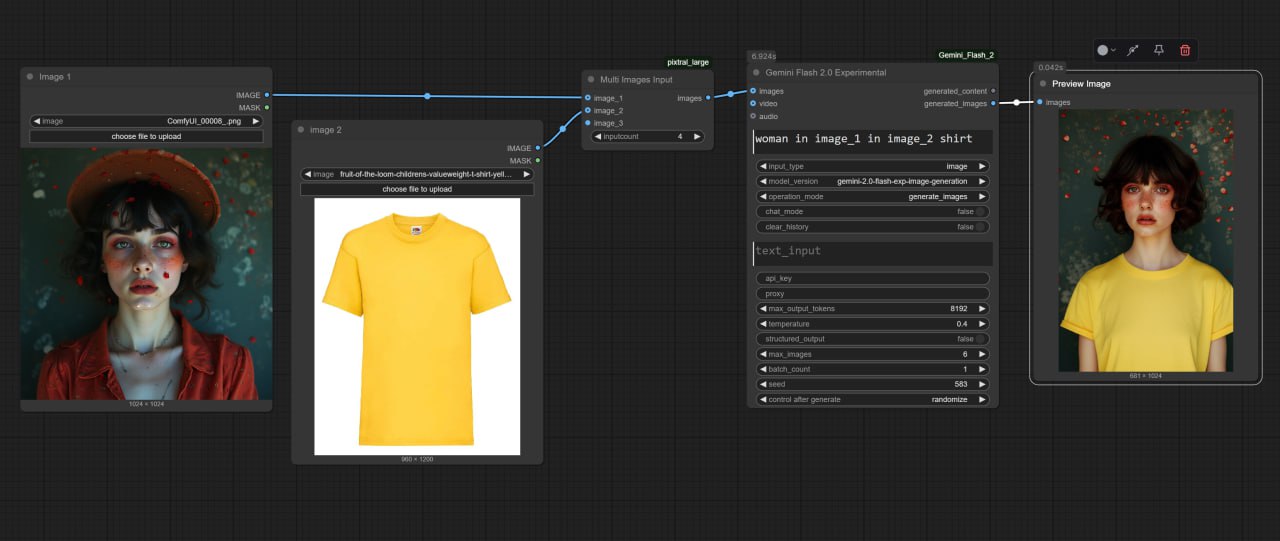Click the MASK output socket of Image 1
Image resolution: width=1280 pixels, height=541 pixels.
[267, 107]
